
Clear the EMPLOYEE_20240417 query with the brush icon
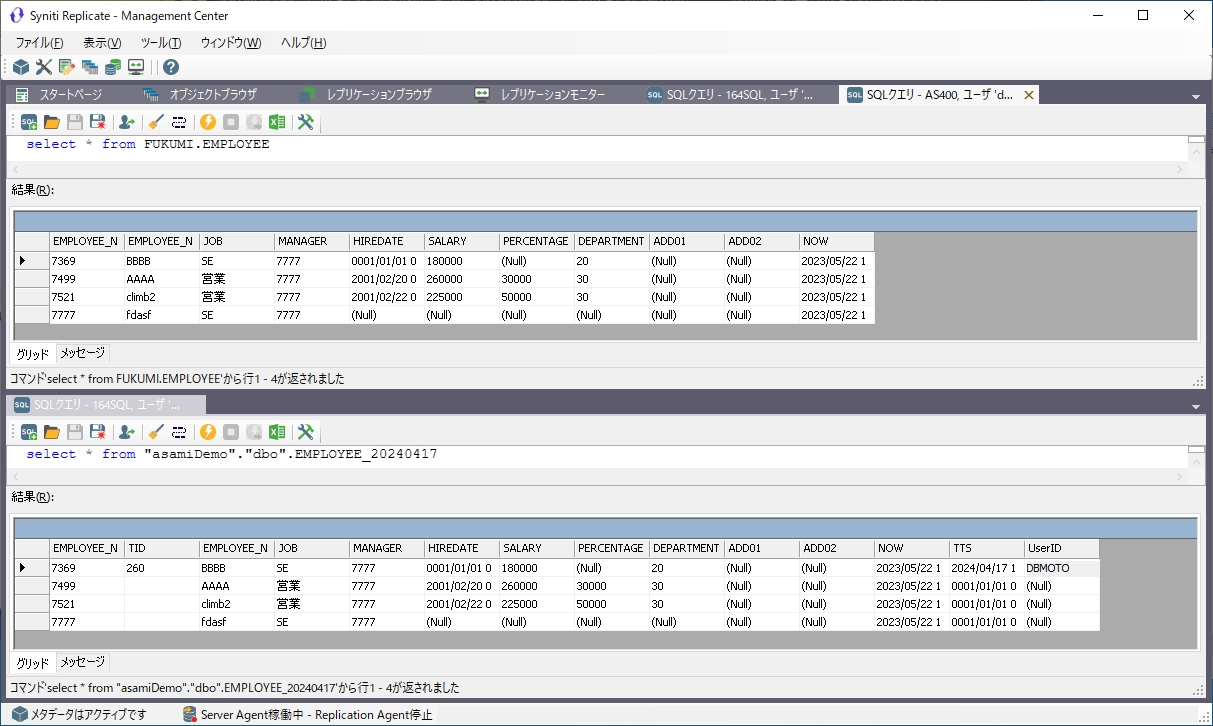(156, 432)
